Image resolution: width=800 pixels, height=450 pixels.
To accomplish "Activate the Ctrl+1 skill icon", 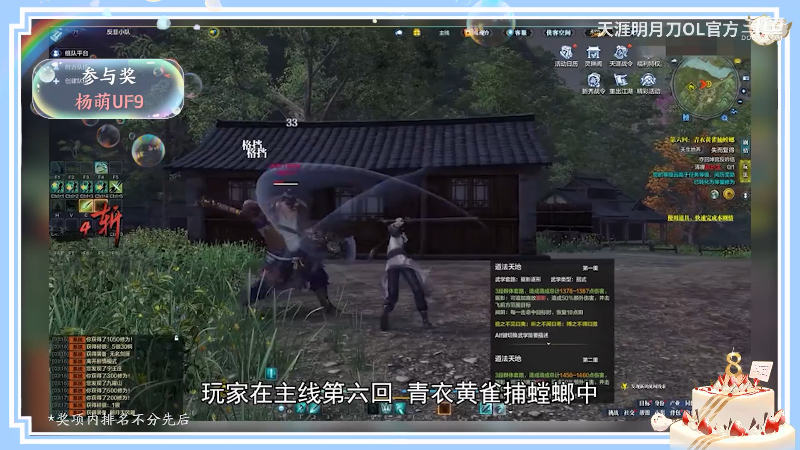I will pos(57,187).
